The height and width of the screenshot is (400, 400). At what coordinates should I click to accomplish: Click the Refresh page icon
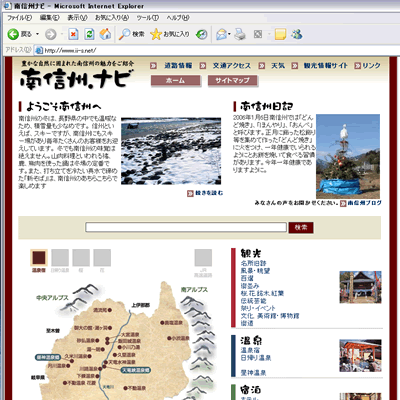89,34
